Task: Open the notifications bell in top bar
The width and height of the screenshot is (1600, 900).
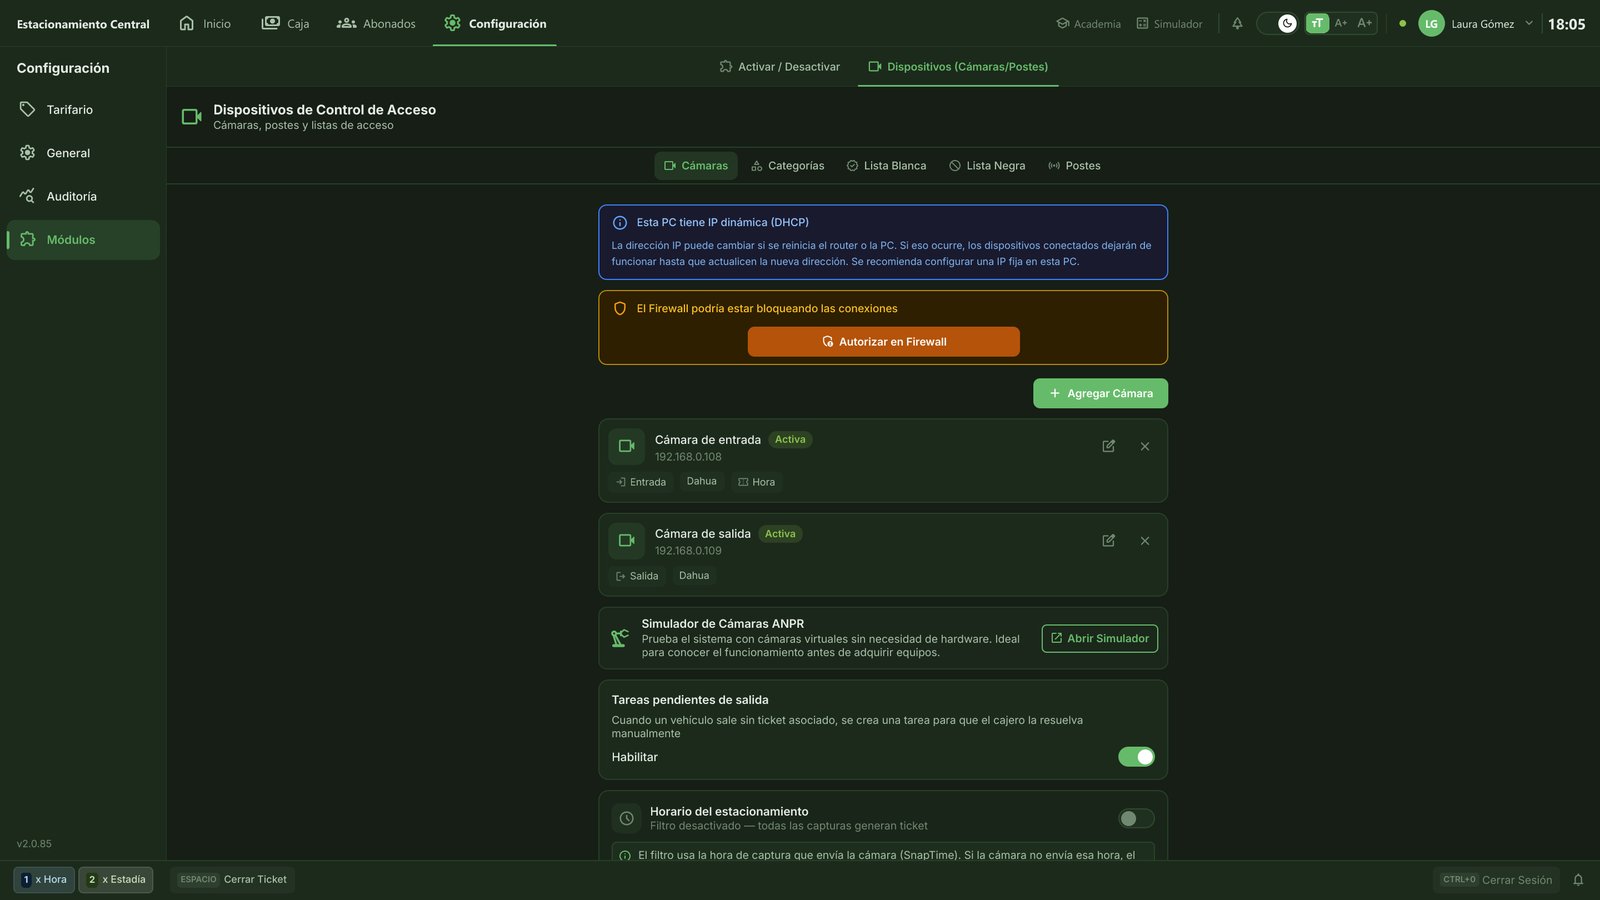Action: pyautogui.click(x=1237, y=23)
